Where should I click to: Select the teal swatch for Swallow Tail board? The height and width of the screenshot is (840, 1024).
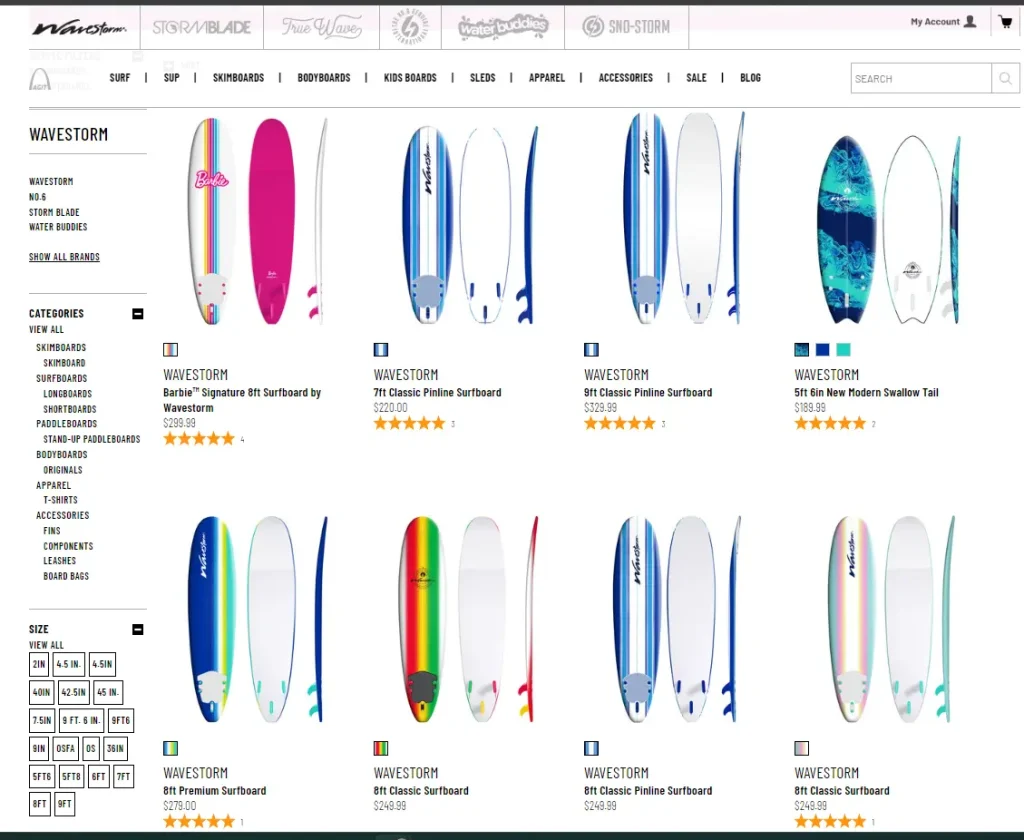[843, 350]
